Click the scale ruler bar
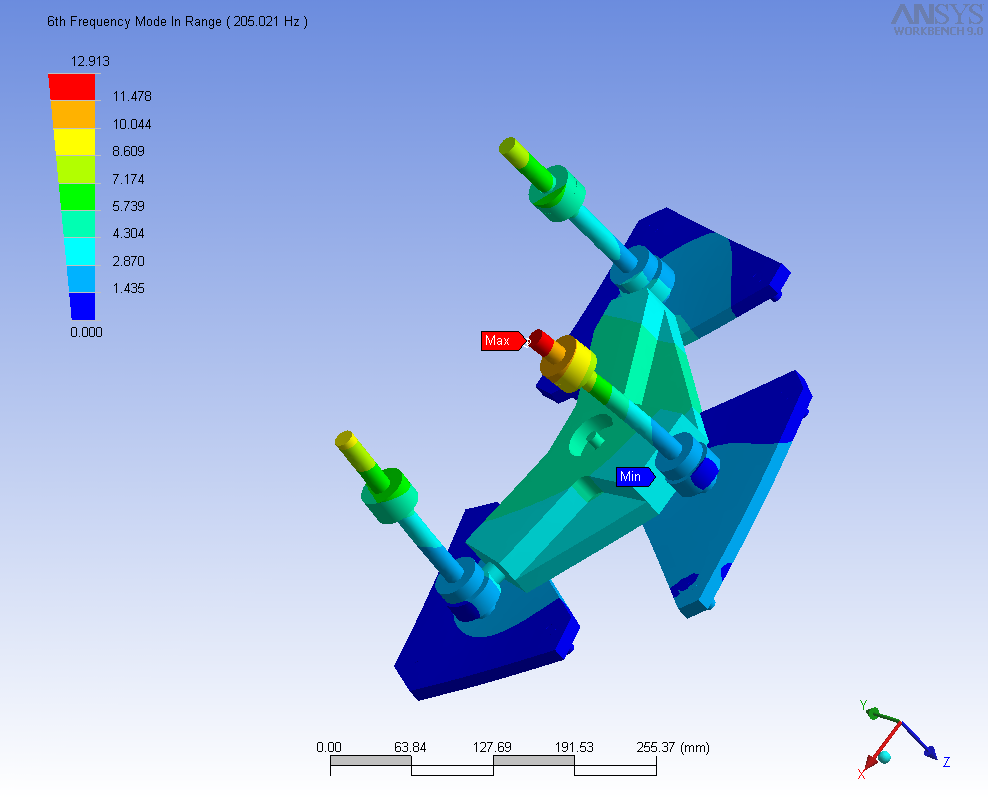The width and height of the screenshot is (988, 800). (493, 765)
